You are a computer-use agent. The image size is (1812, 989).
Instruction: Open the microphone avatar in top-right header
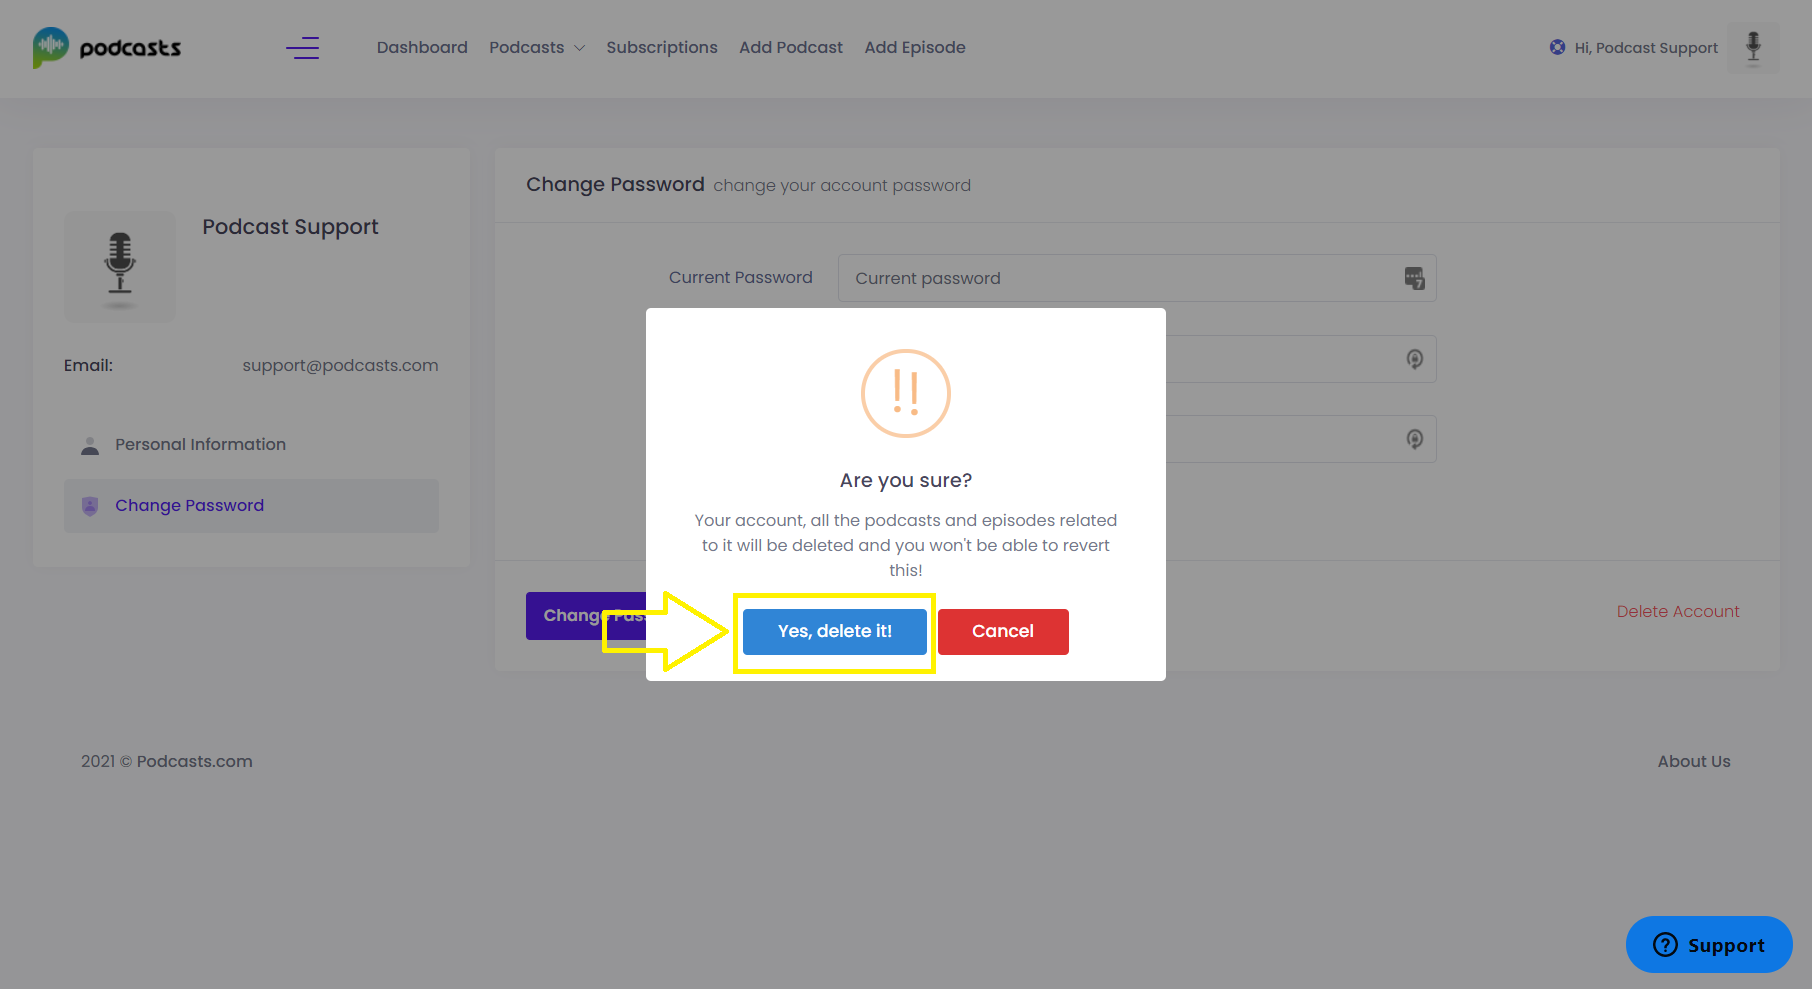pyautogui.click(x=1753, y=47)
